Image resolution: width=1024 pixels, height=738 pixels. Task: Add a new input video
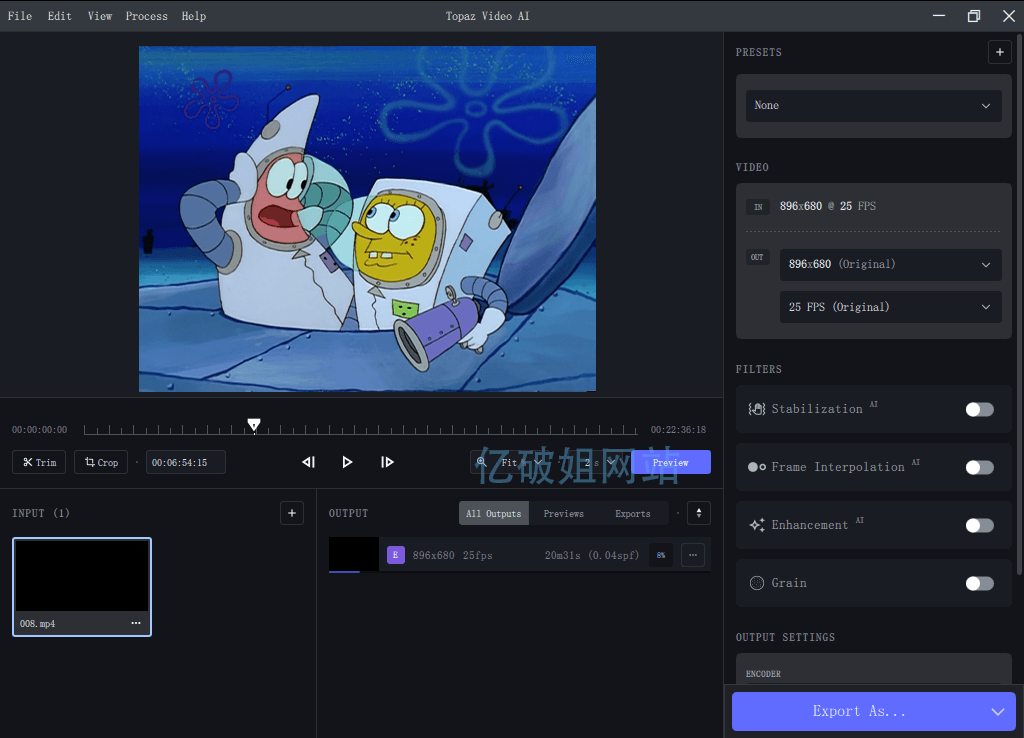[292, 513]
